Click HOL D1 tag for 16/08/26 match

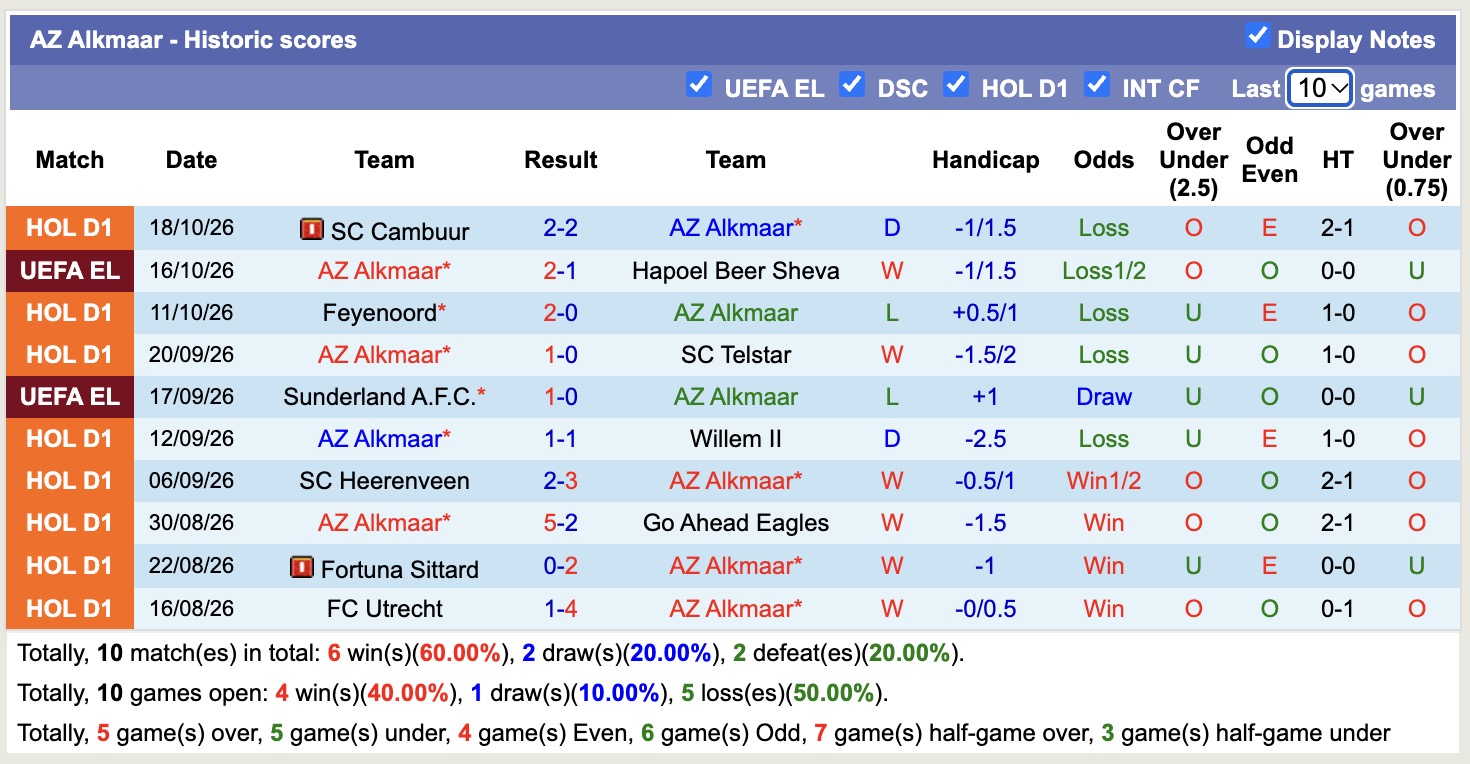[70, 608]
